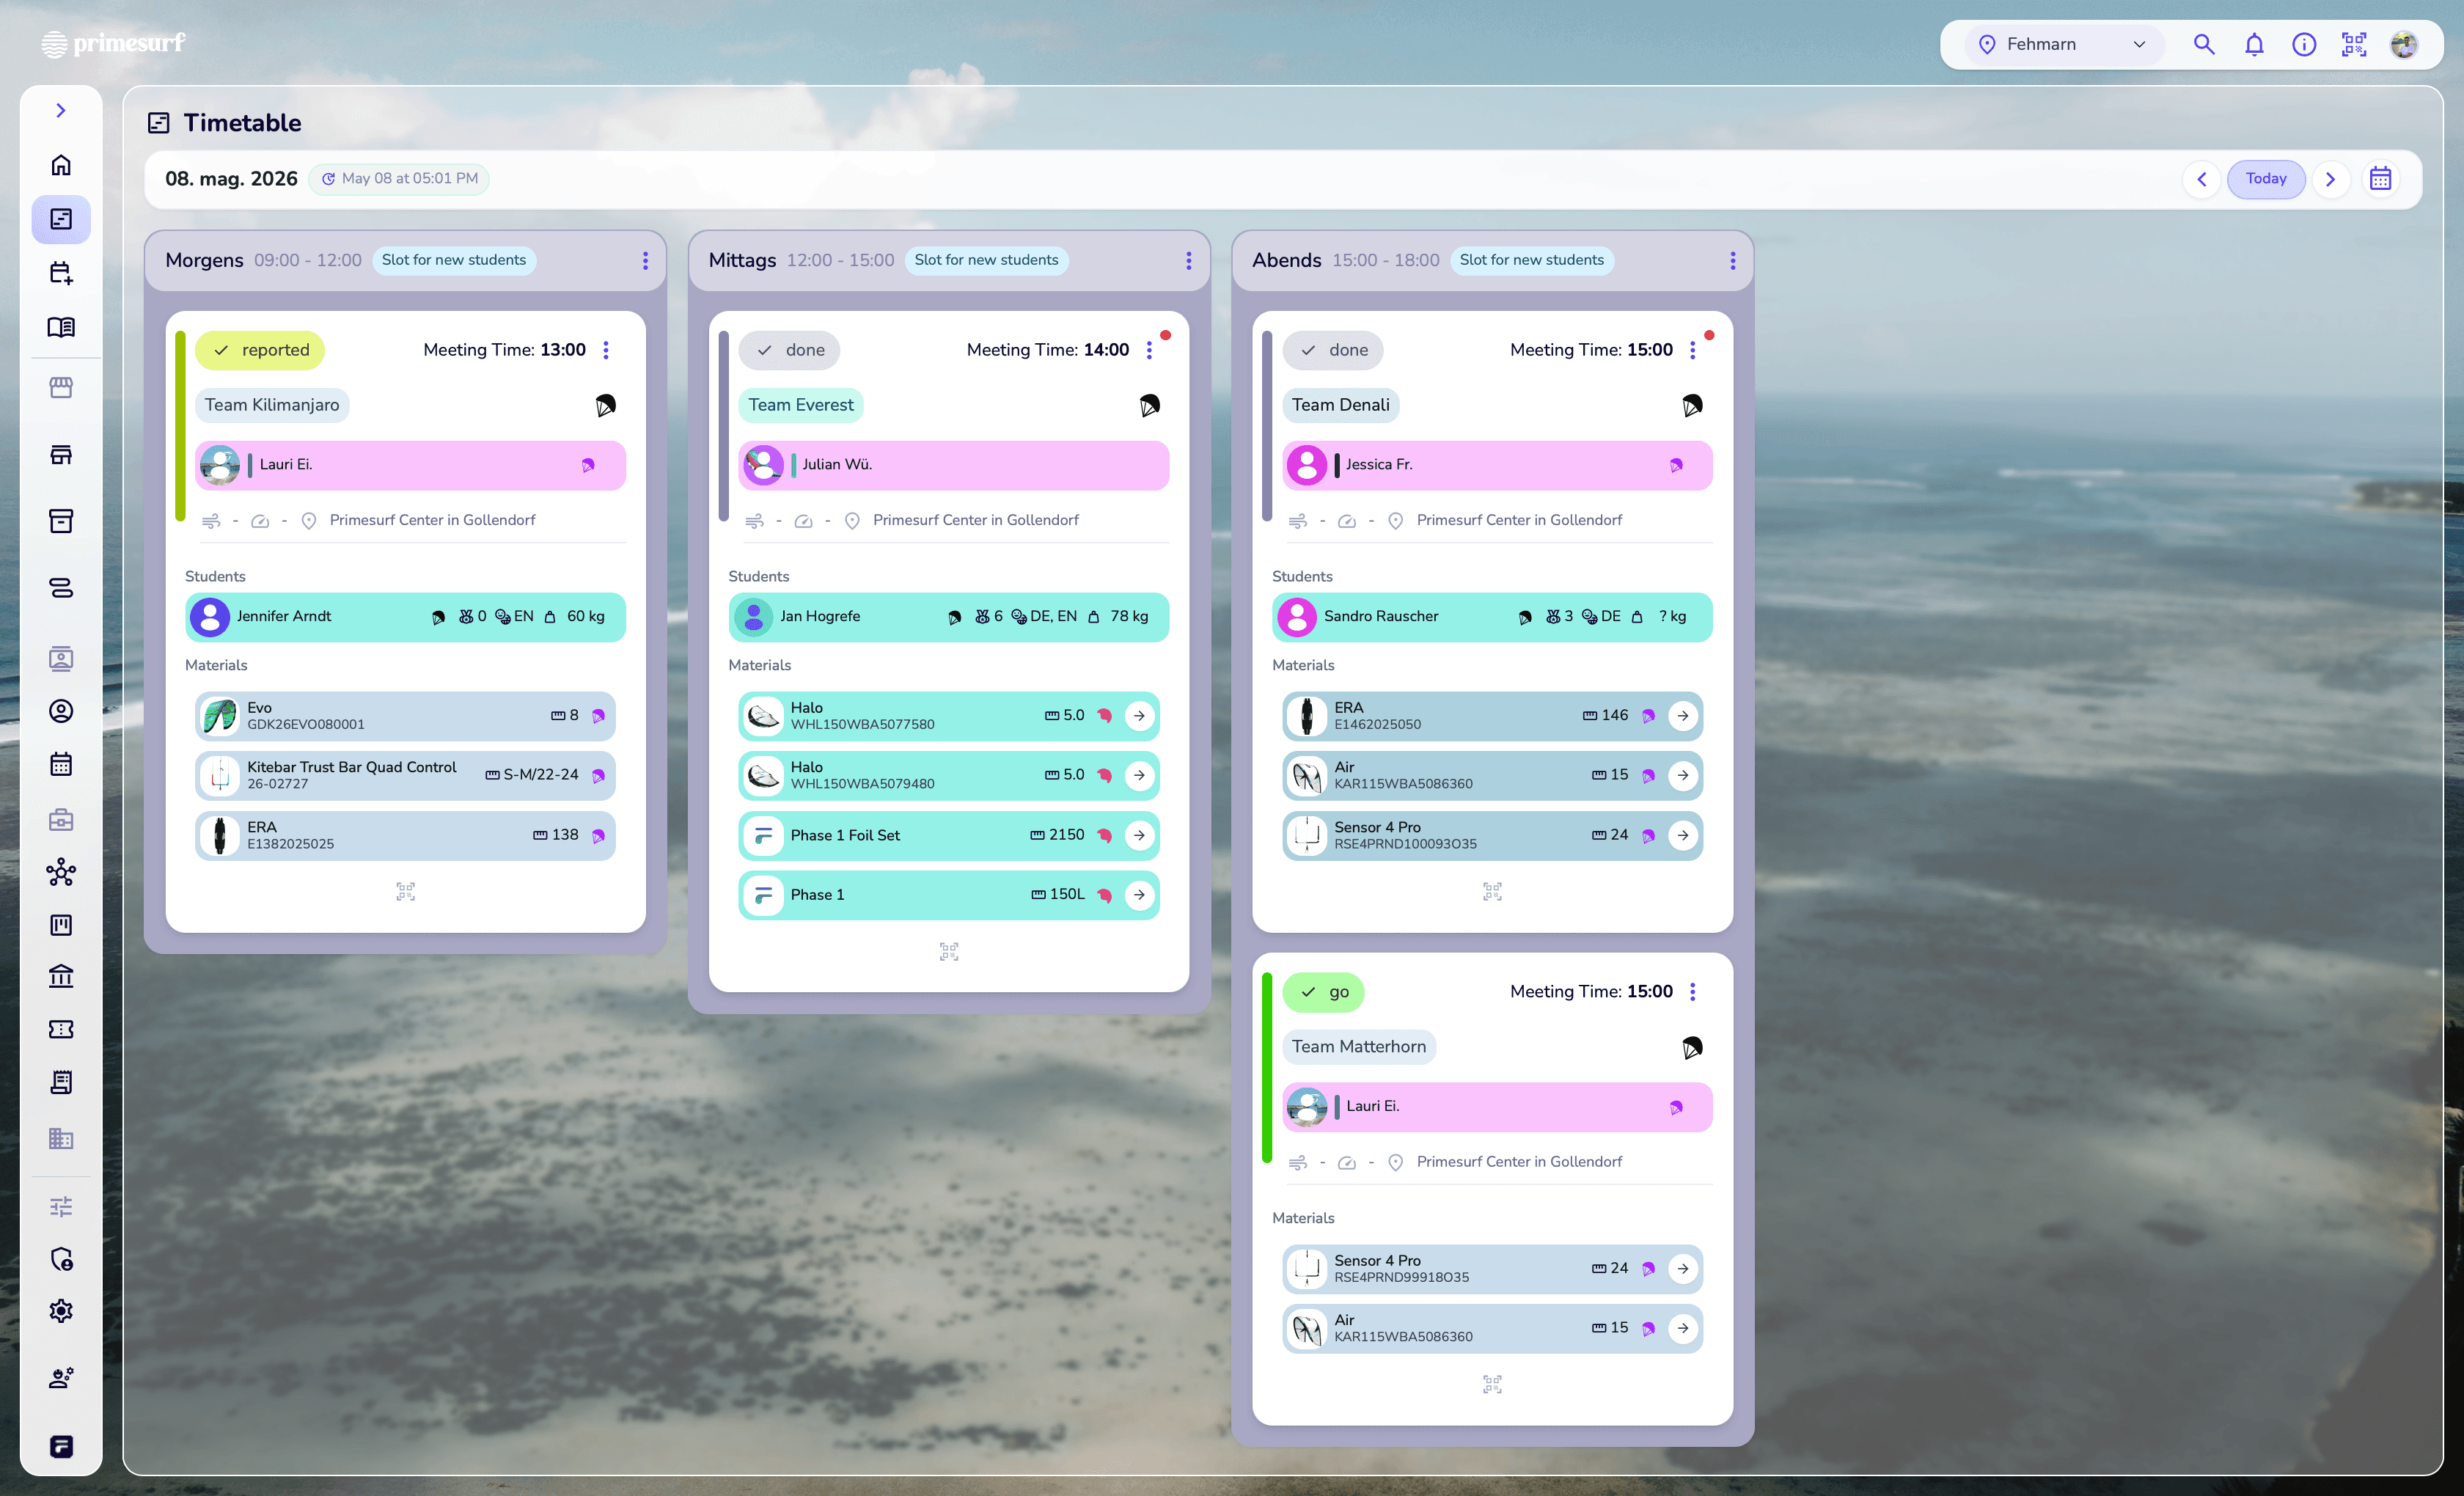The image size is (2464, 1496).
Task: Click the kite icon beside Team Everest
Action: point(1149,405)
